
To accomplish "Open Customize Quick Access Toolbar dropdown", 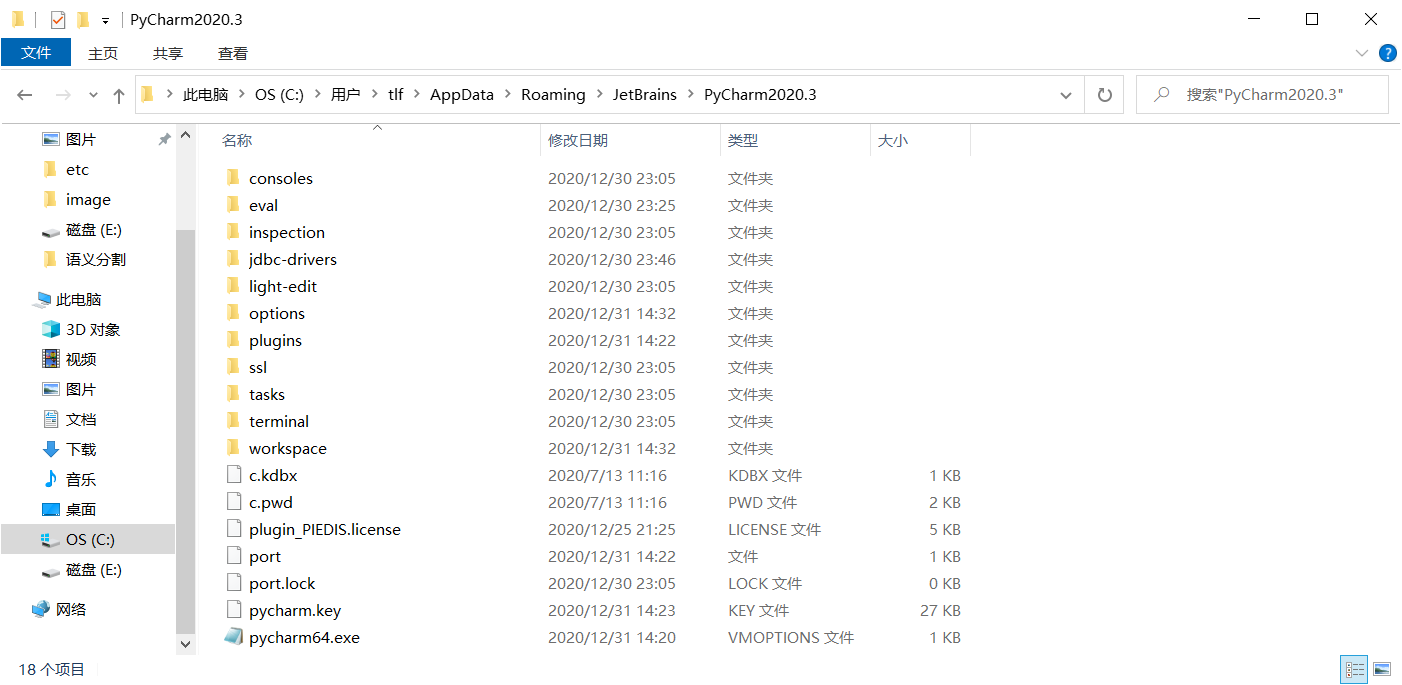I will 105,20.
